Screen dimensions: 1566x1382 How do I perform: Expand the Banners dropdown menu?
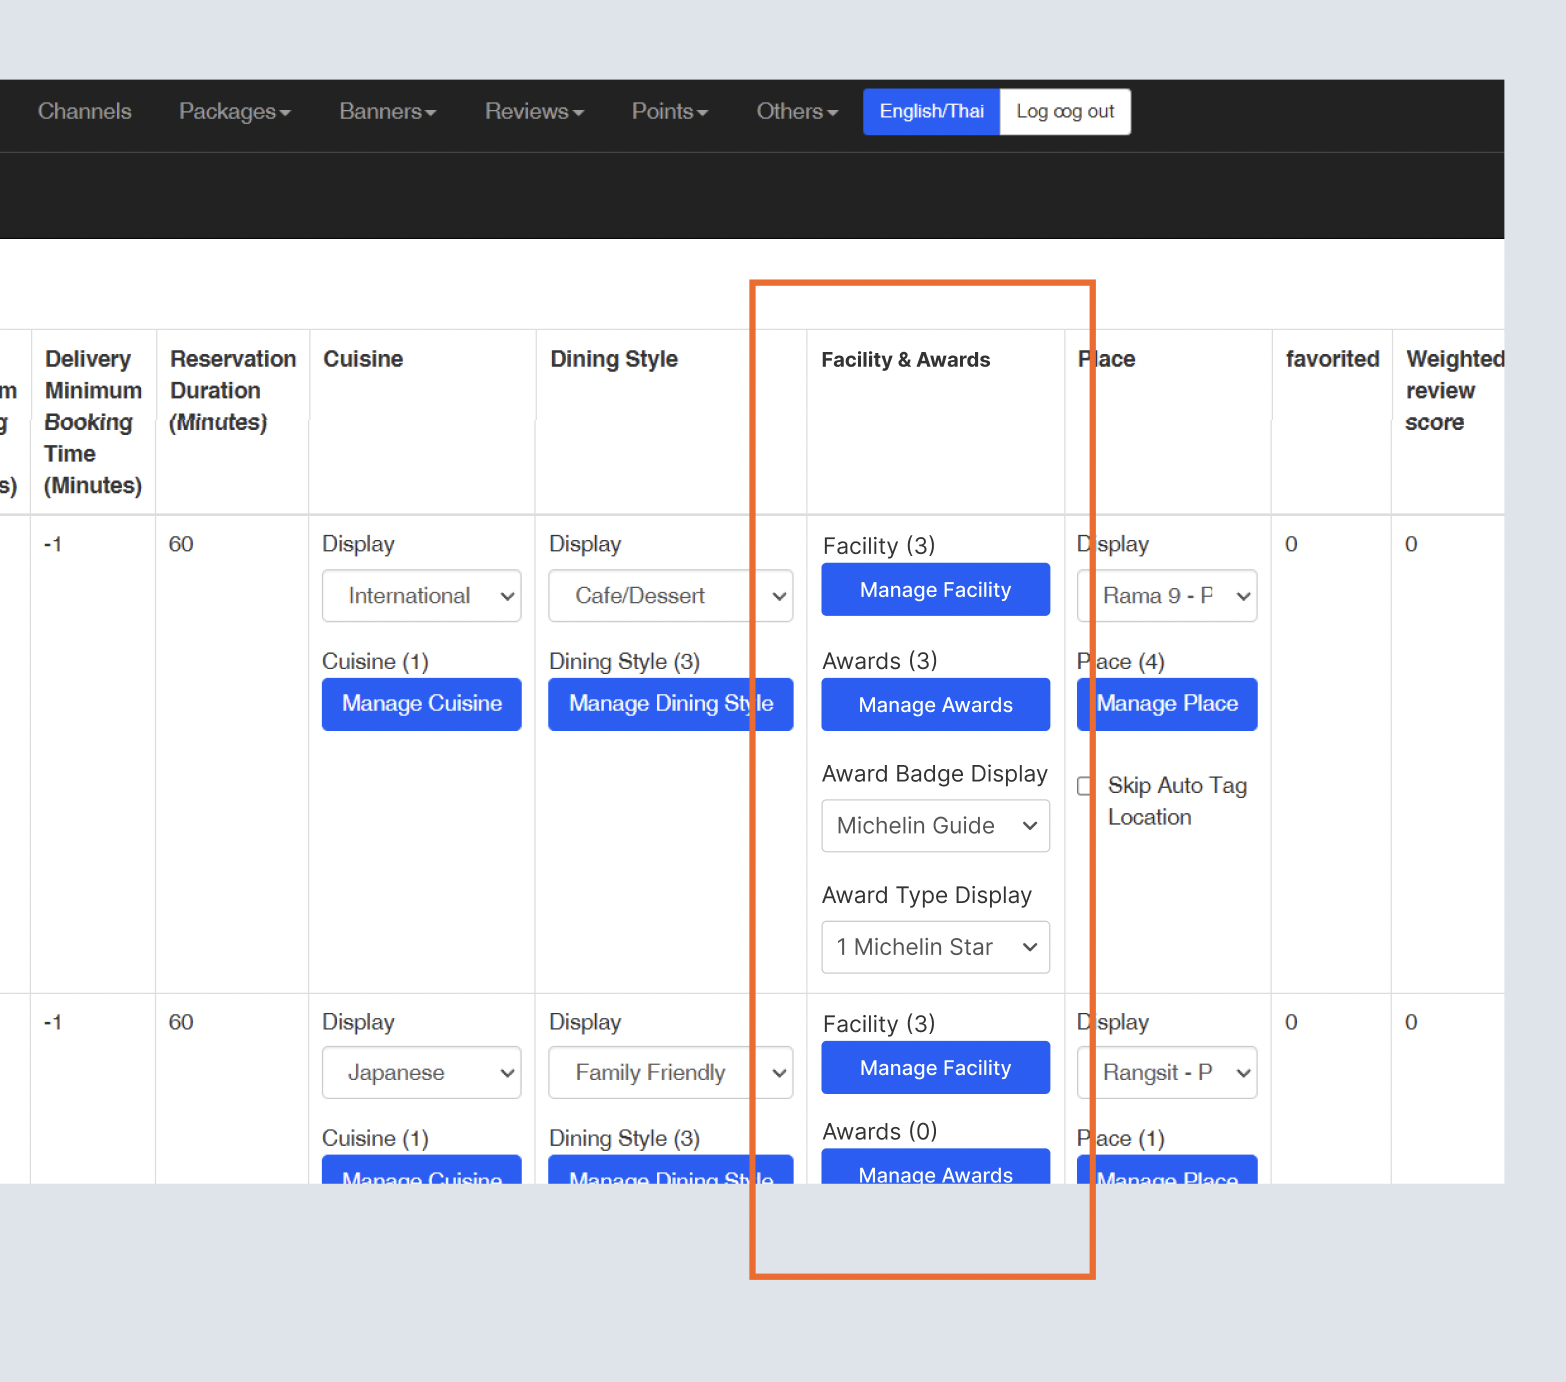pyautogui.click(x=387, y=111)
